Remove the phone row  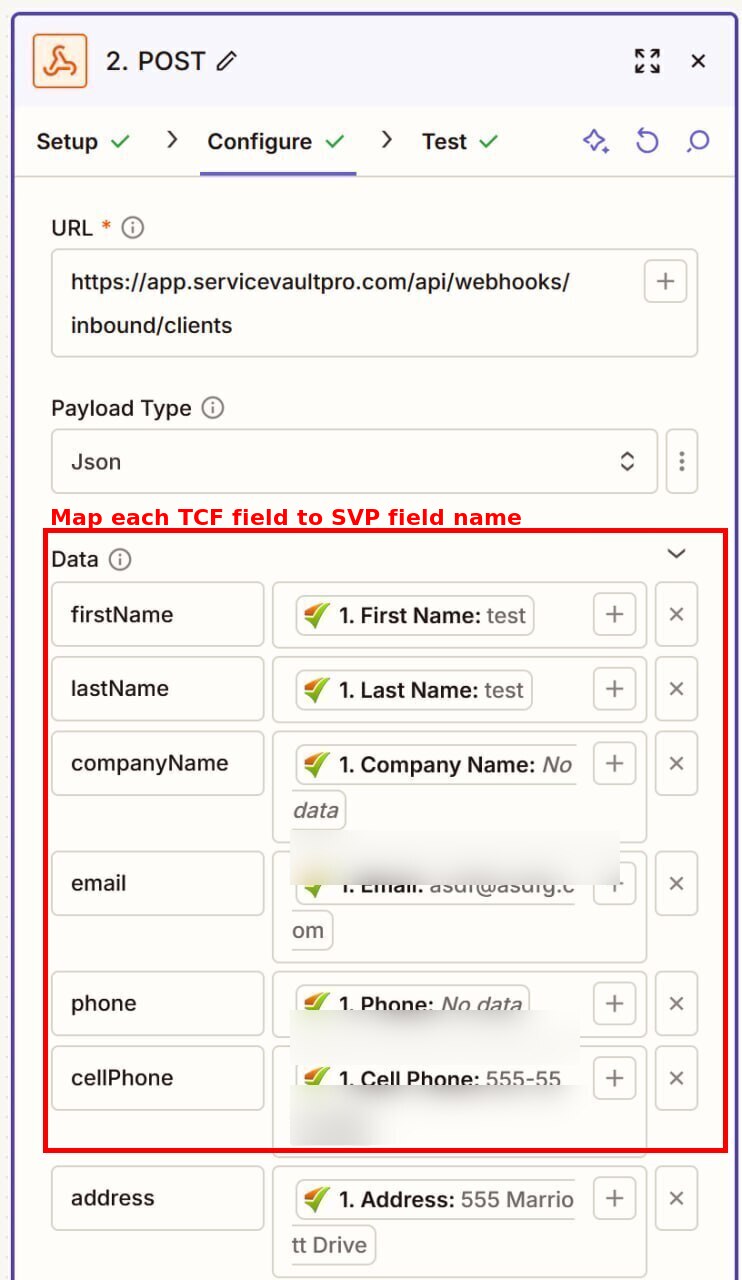pos(676,1003)
